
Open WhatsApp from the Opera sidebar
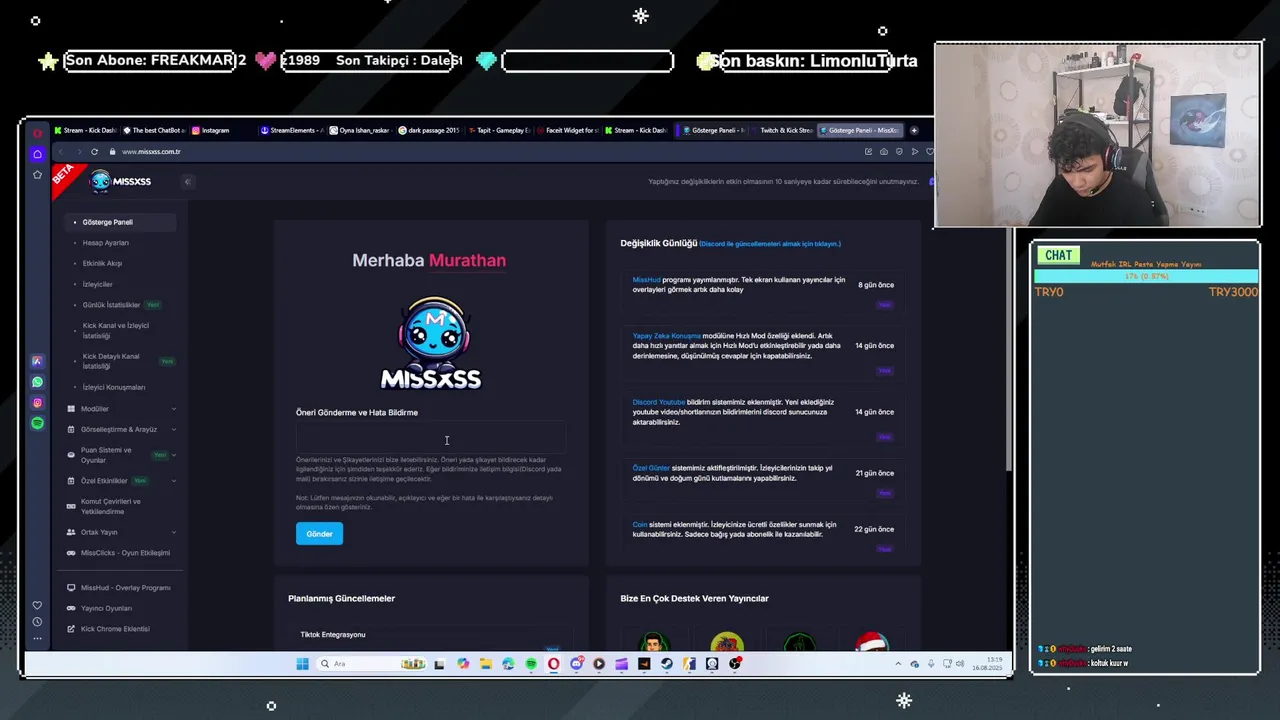(37, 382)
